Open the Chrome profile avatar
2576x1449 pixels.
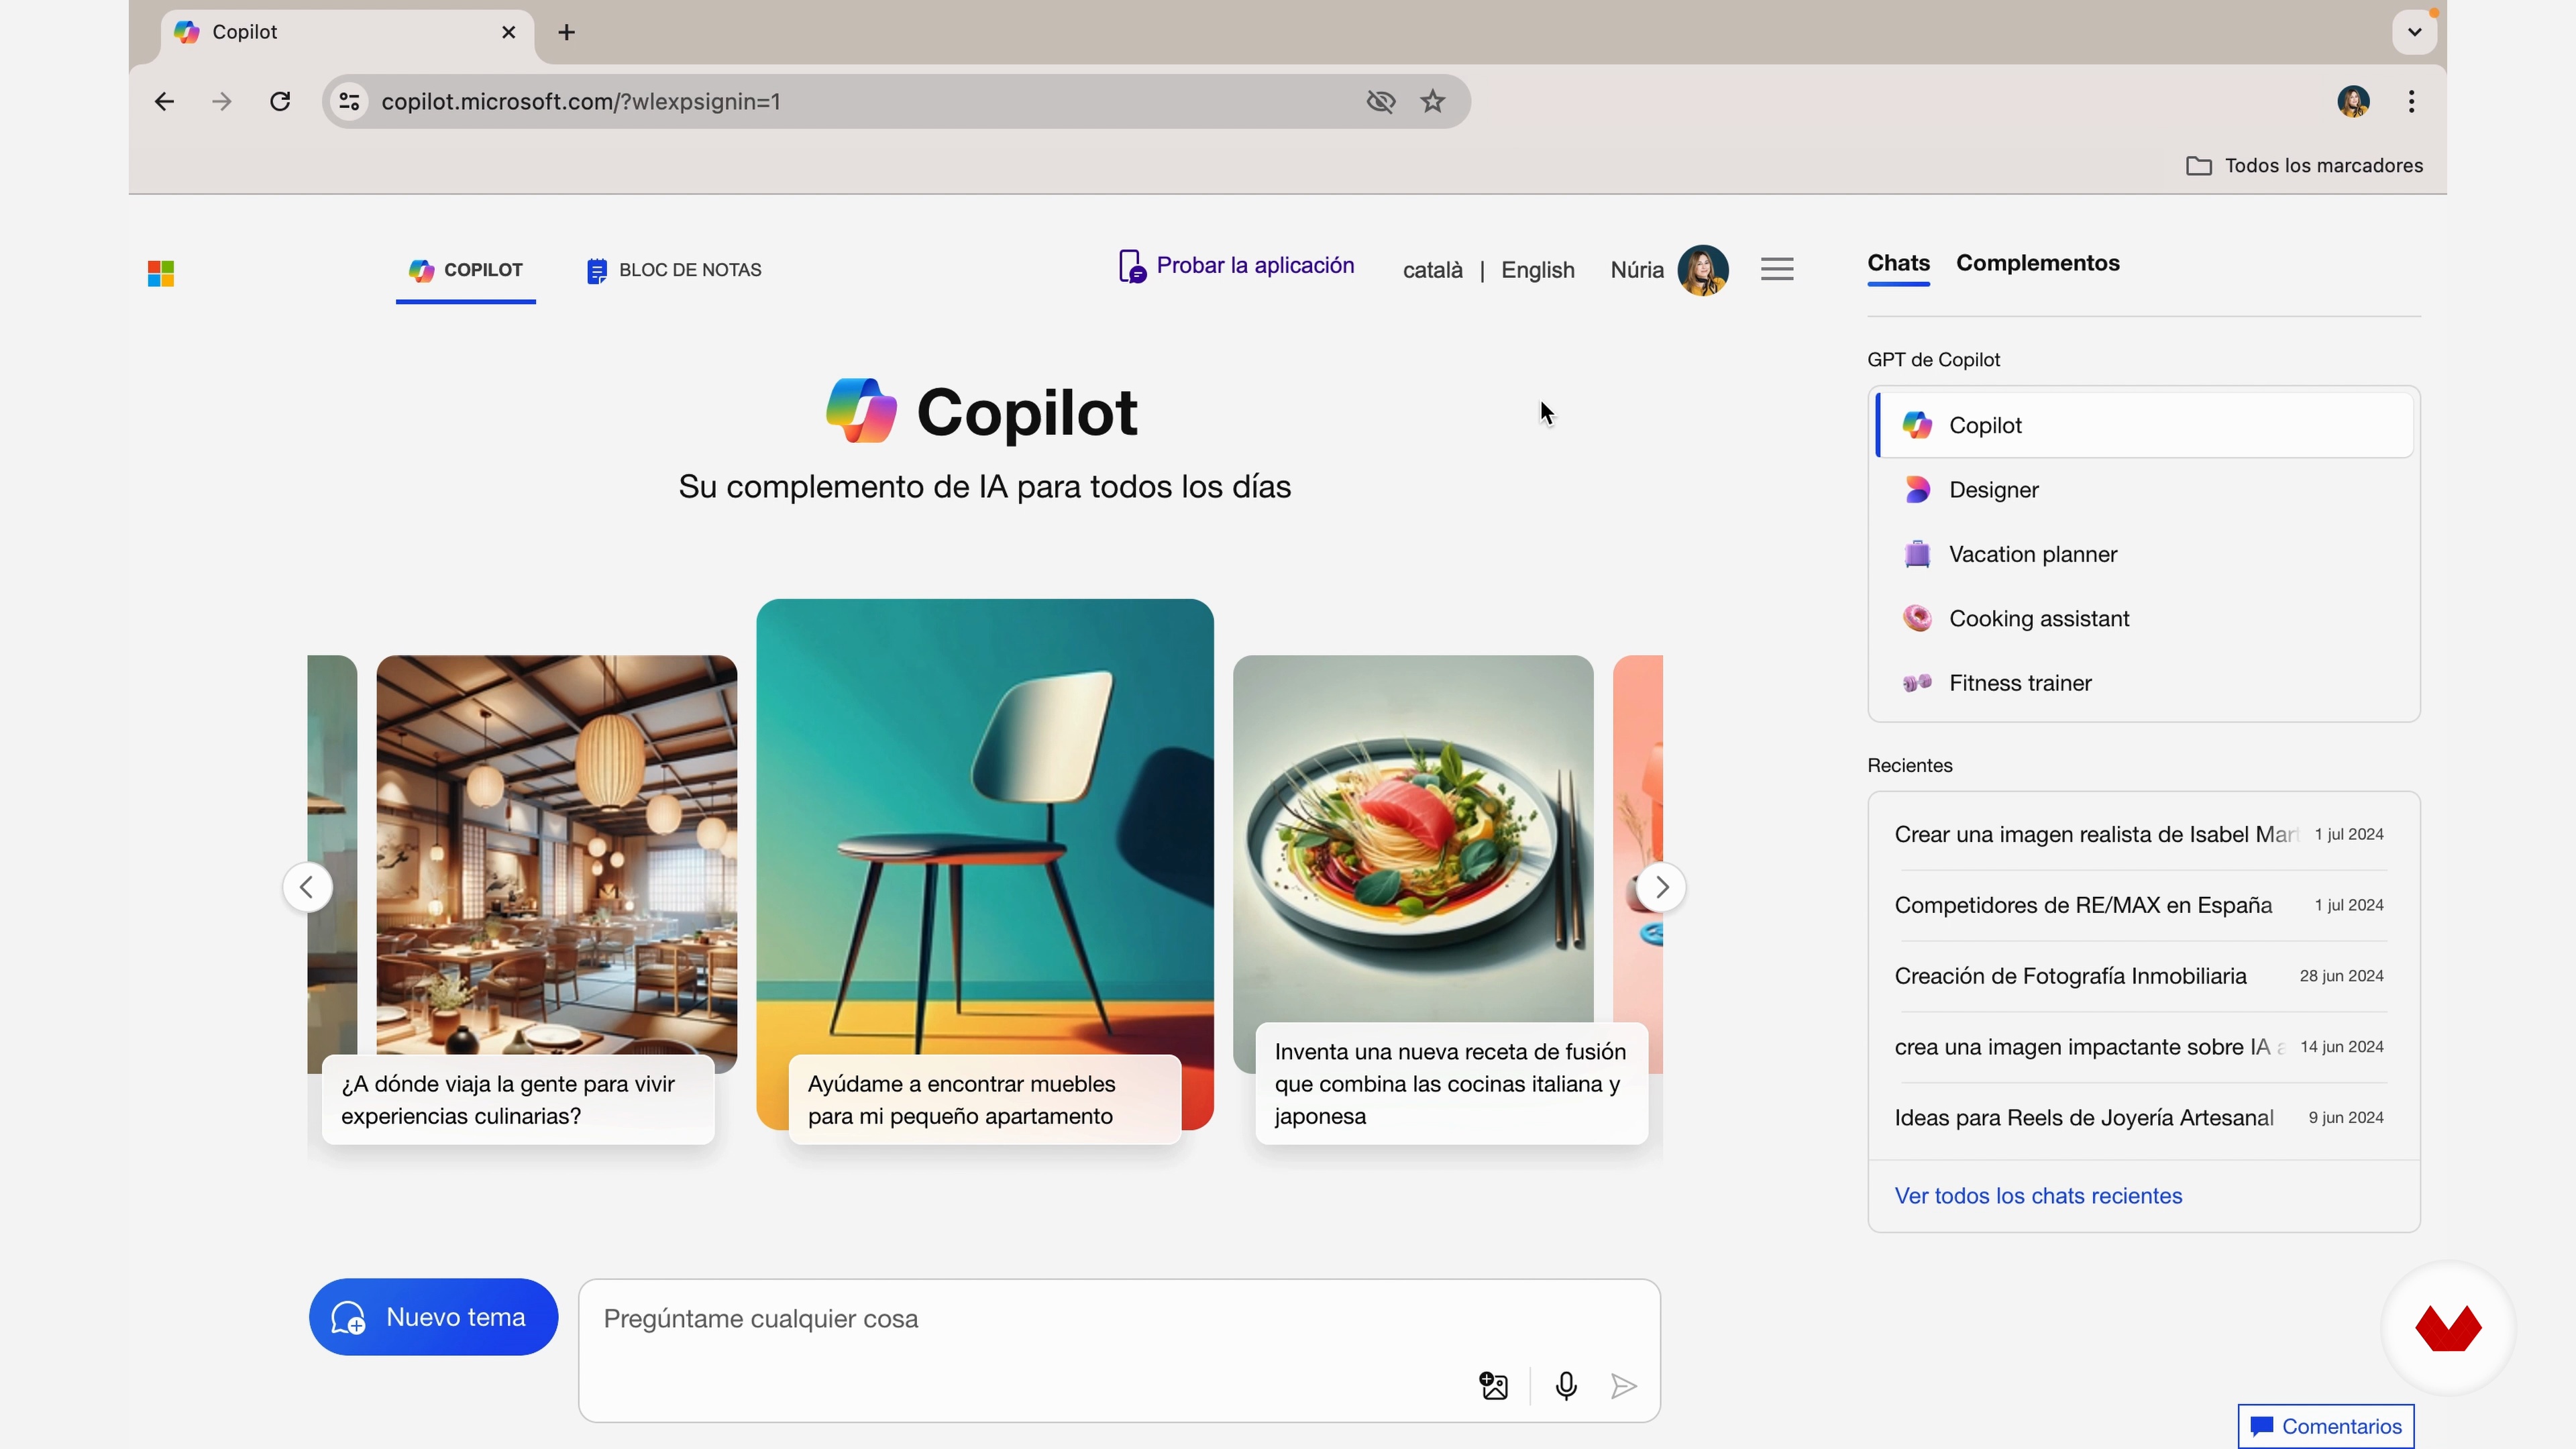[2353, 101]
